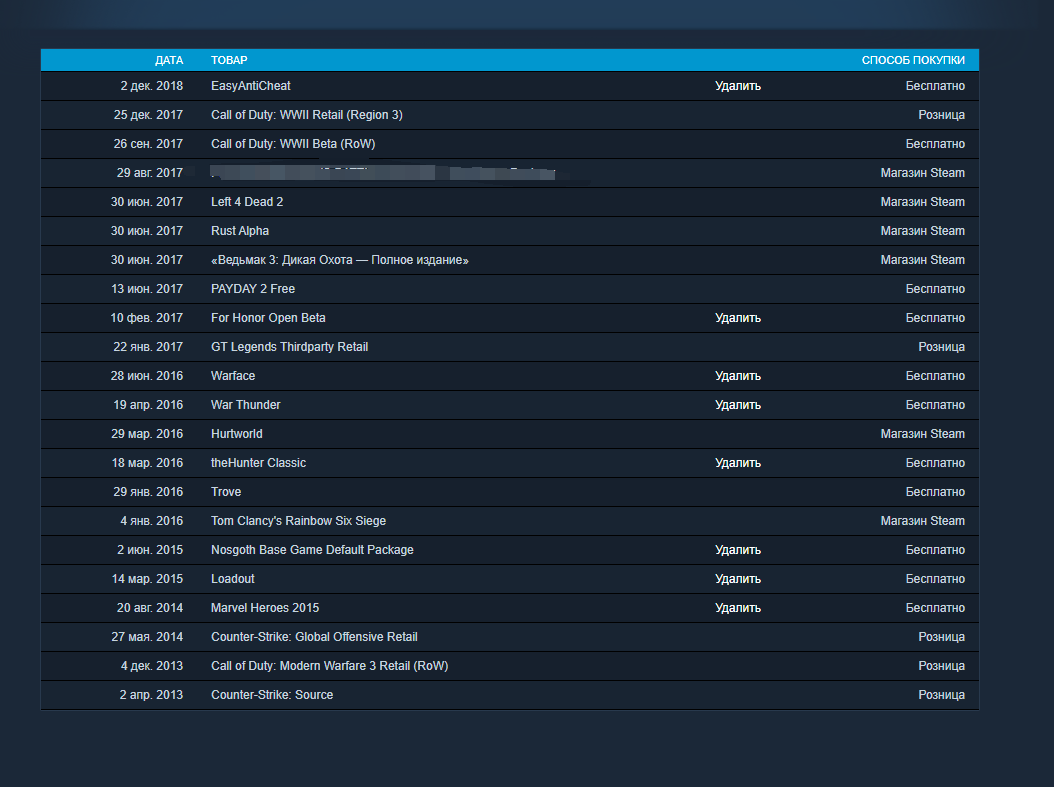1054x787 pixels.
Task: Select Call of Duty: Modern Warfare 3 Retail (RoW)
Action: pos(329,666)
